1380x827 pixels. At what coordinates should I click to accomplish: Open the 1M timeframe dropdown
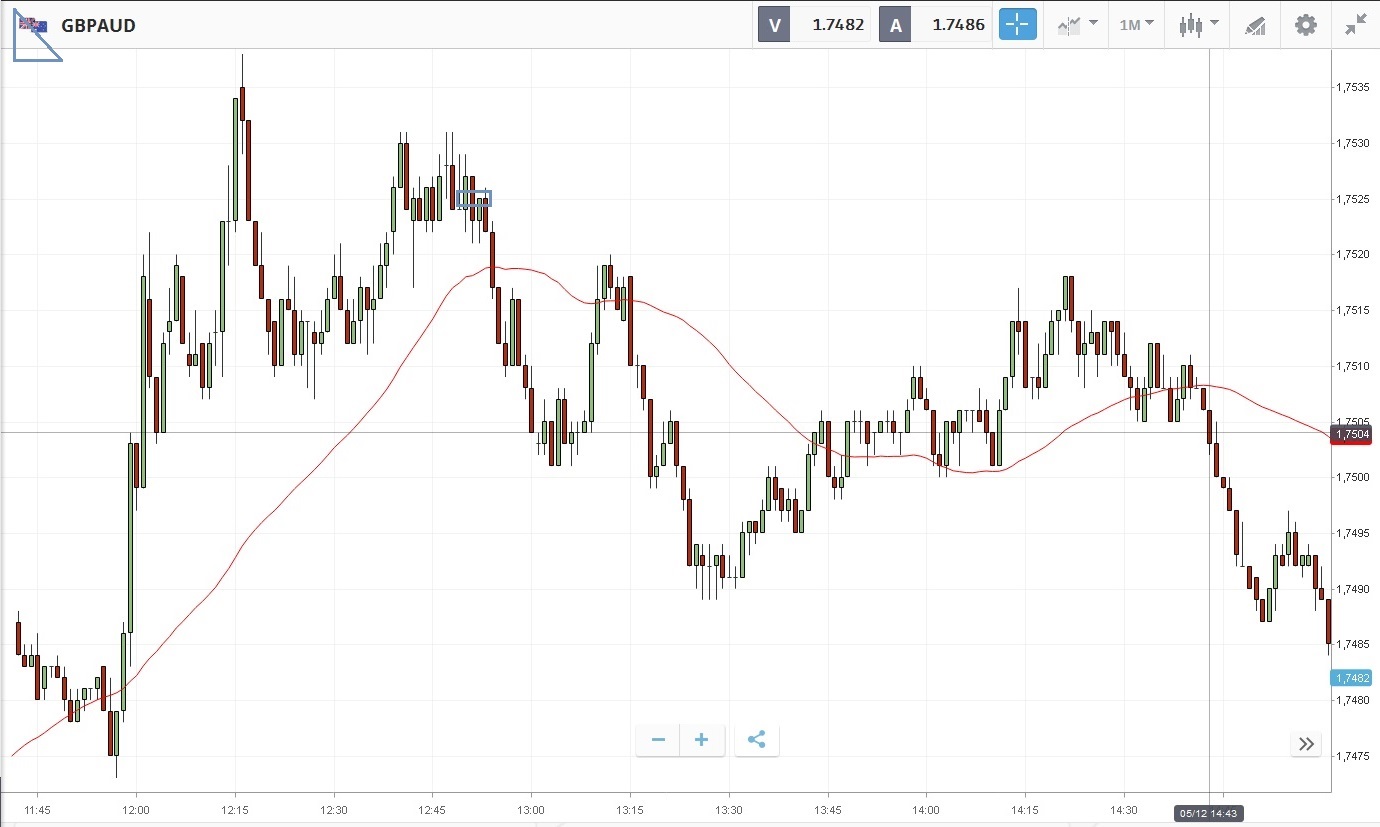(1135, 25)
